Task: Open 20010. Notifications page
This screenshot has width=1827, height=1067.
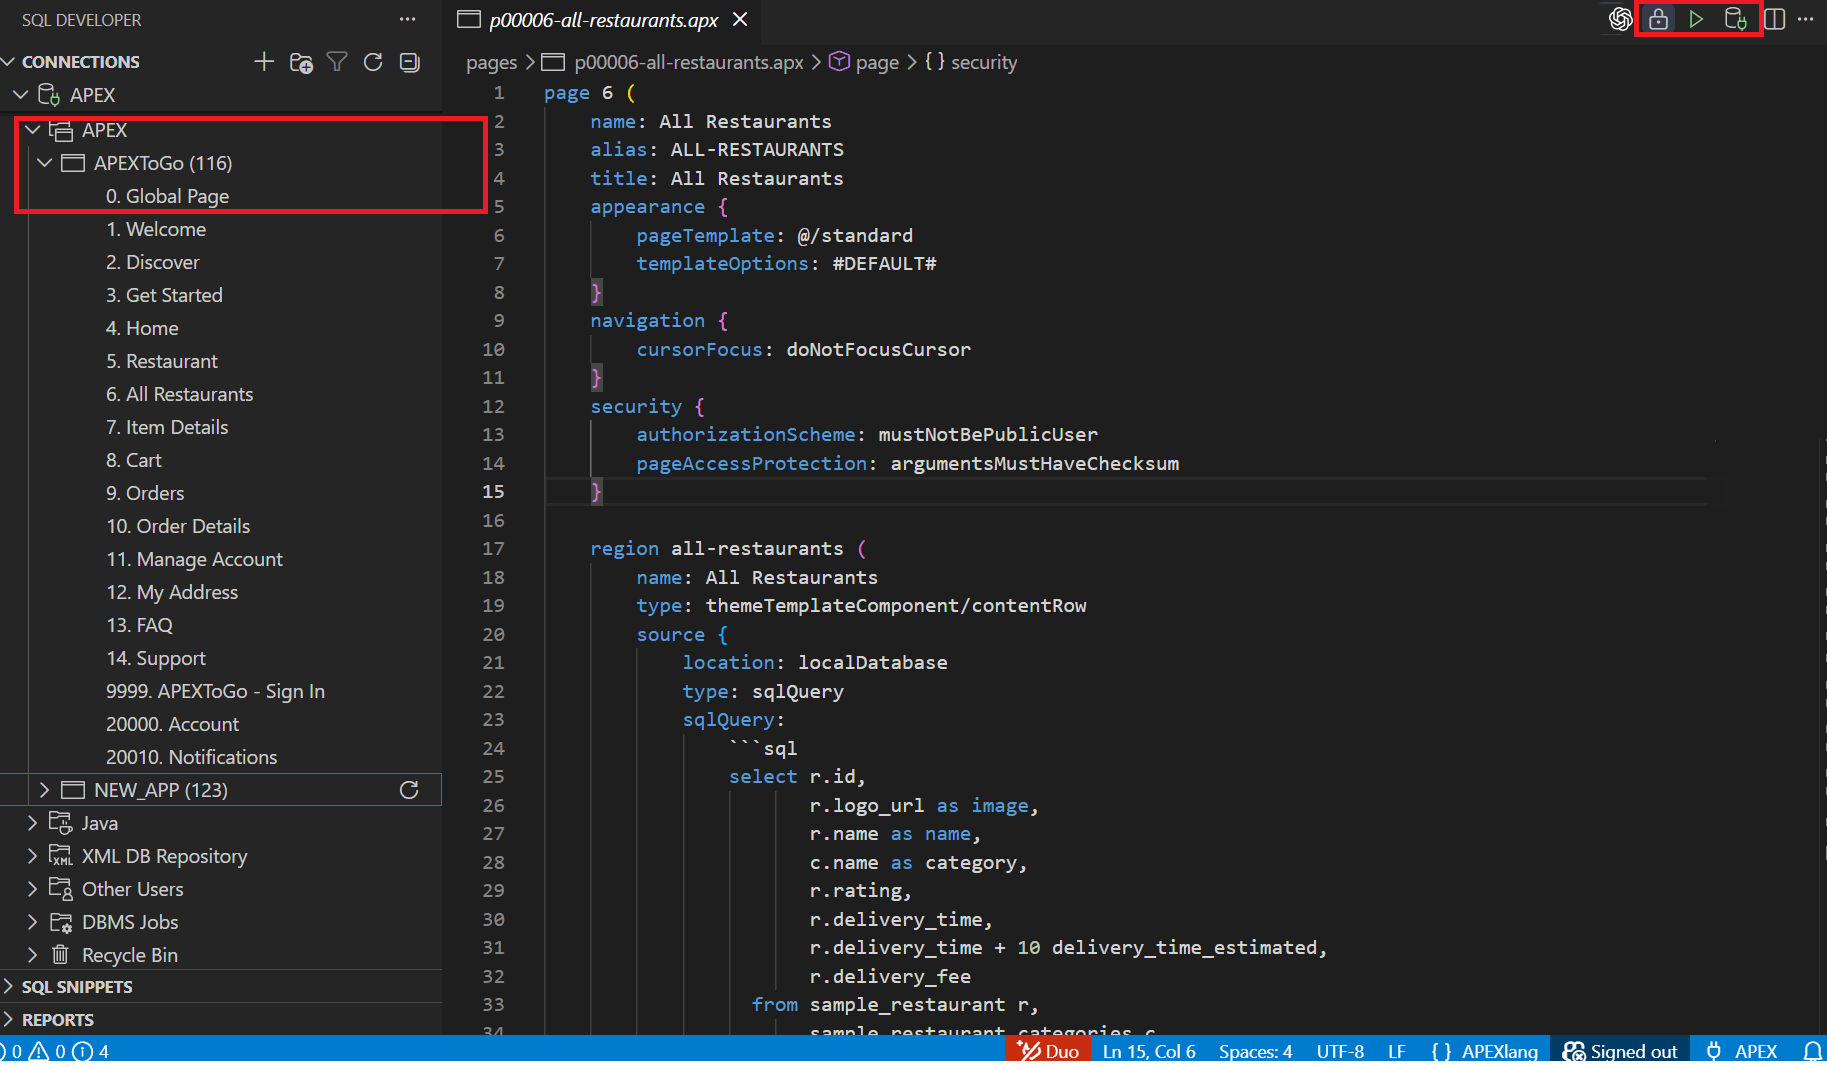Action: tap(191, 757)
